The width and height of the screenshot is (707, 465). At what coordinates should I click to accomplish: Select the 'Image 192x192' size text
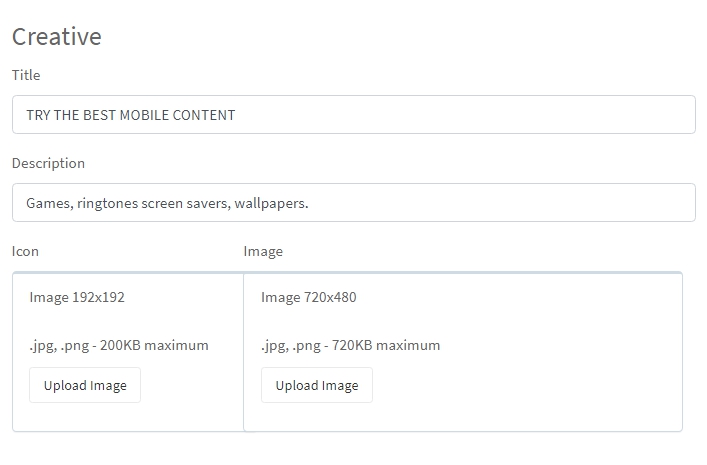[77, 298]
